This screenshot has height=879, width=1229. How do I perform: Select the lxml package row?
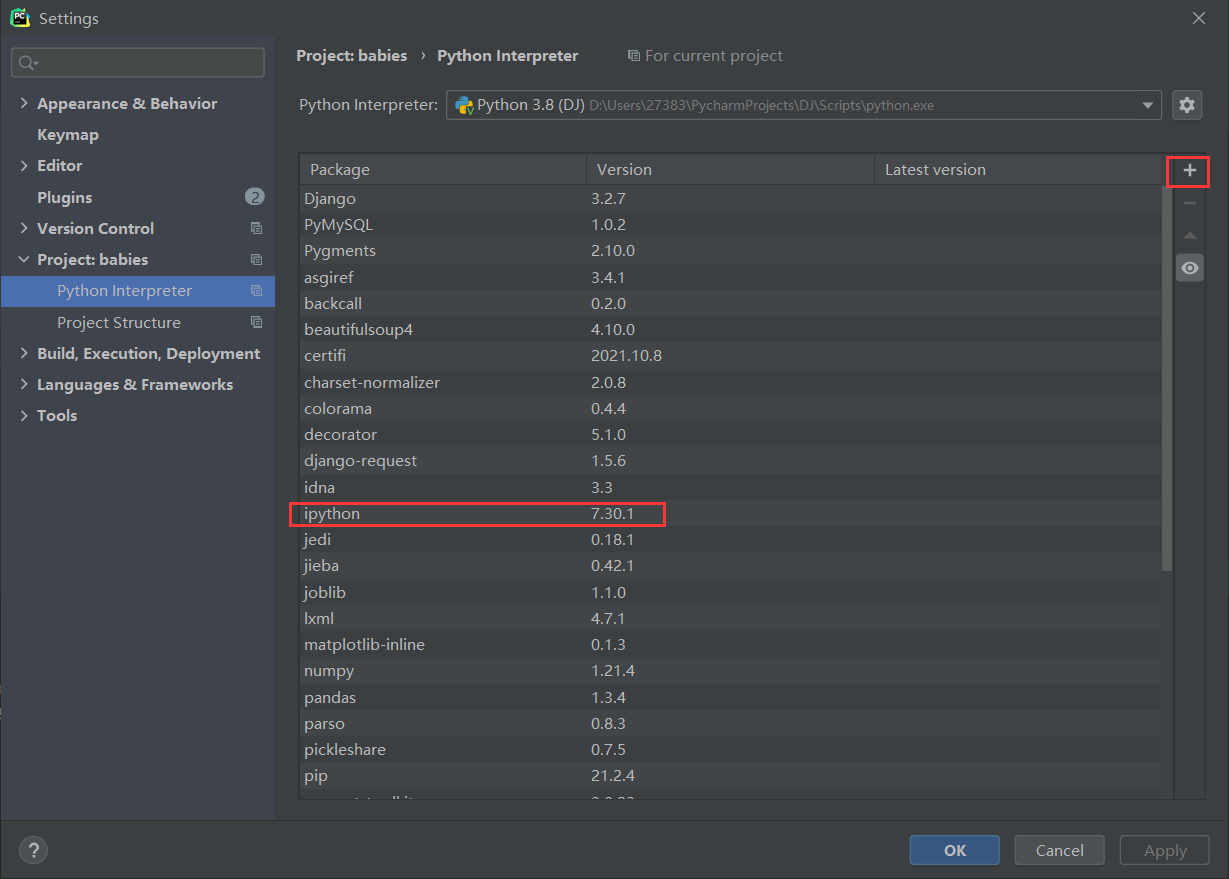click(x=731, y=619)
